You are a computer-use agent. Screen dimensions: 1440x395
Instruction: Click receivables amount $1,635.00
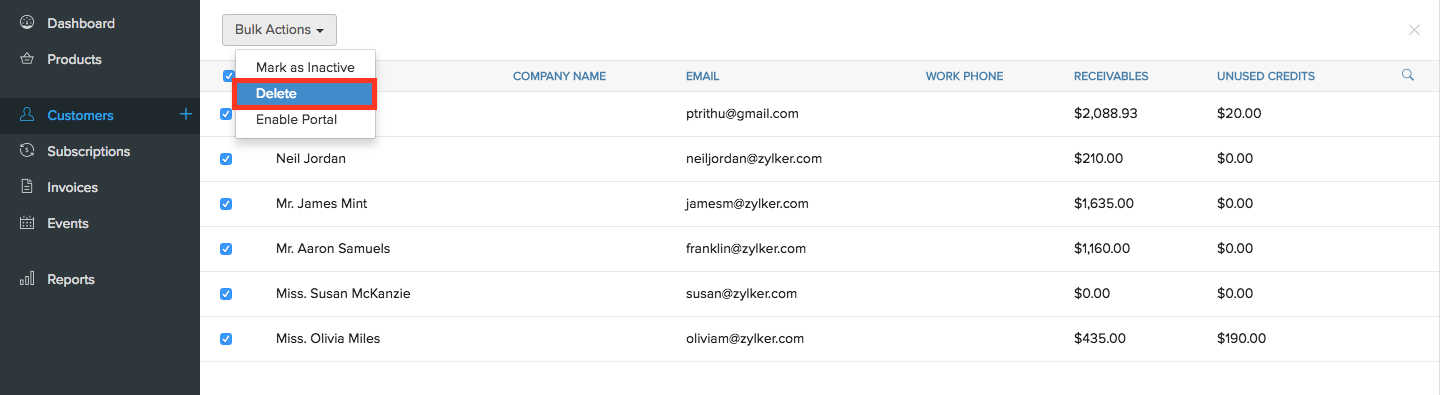(x=1104, y=203)
